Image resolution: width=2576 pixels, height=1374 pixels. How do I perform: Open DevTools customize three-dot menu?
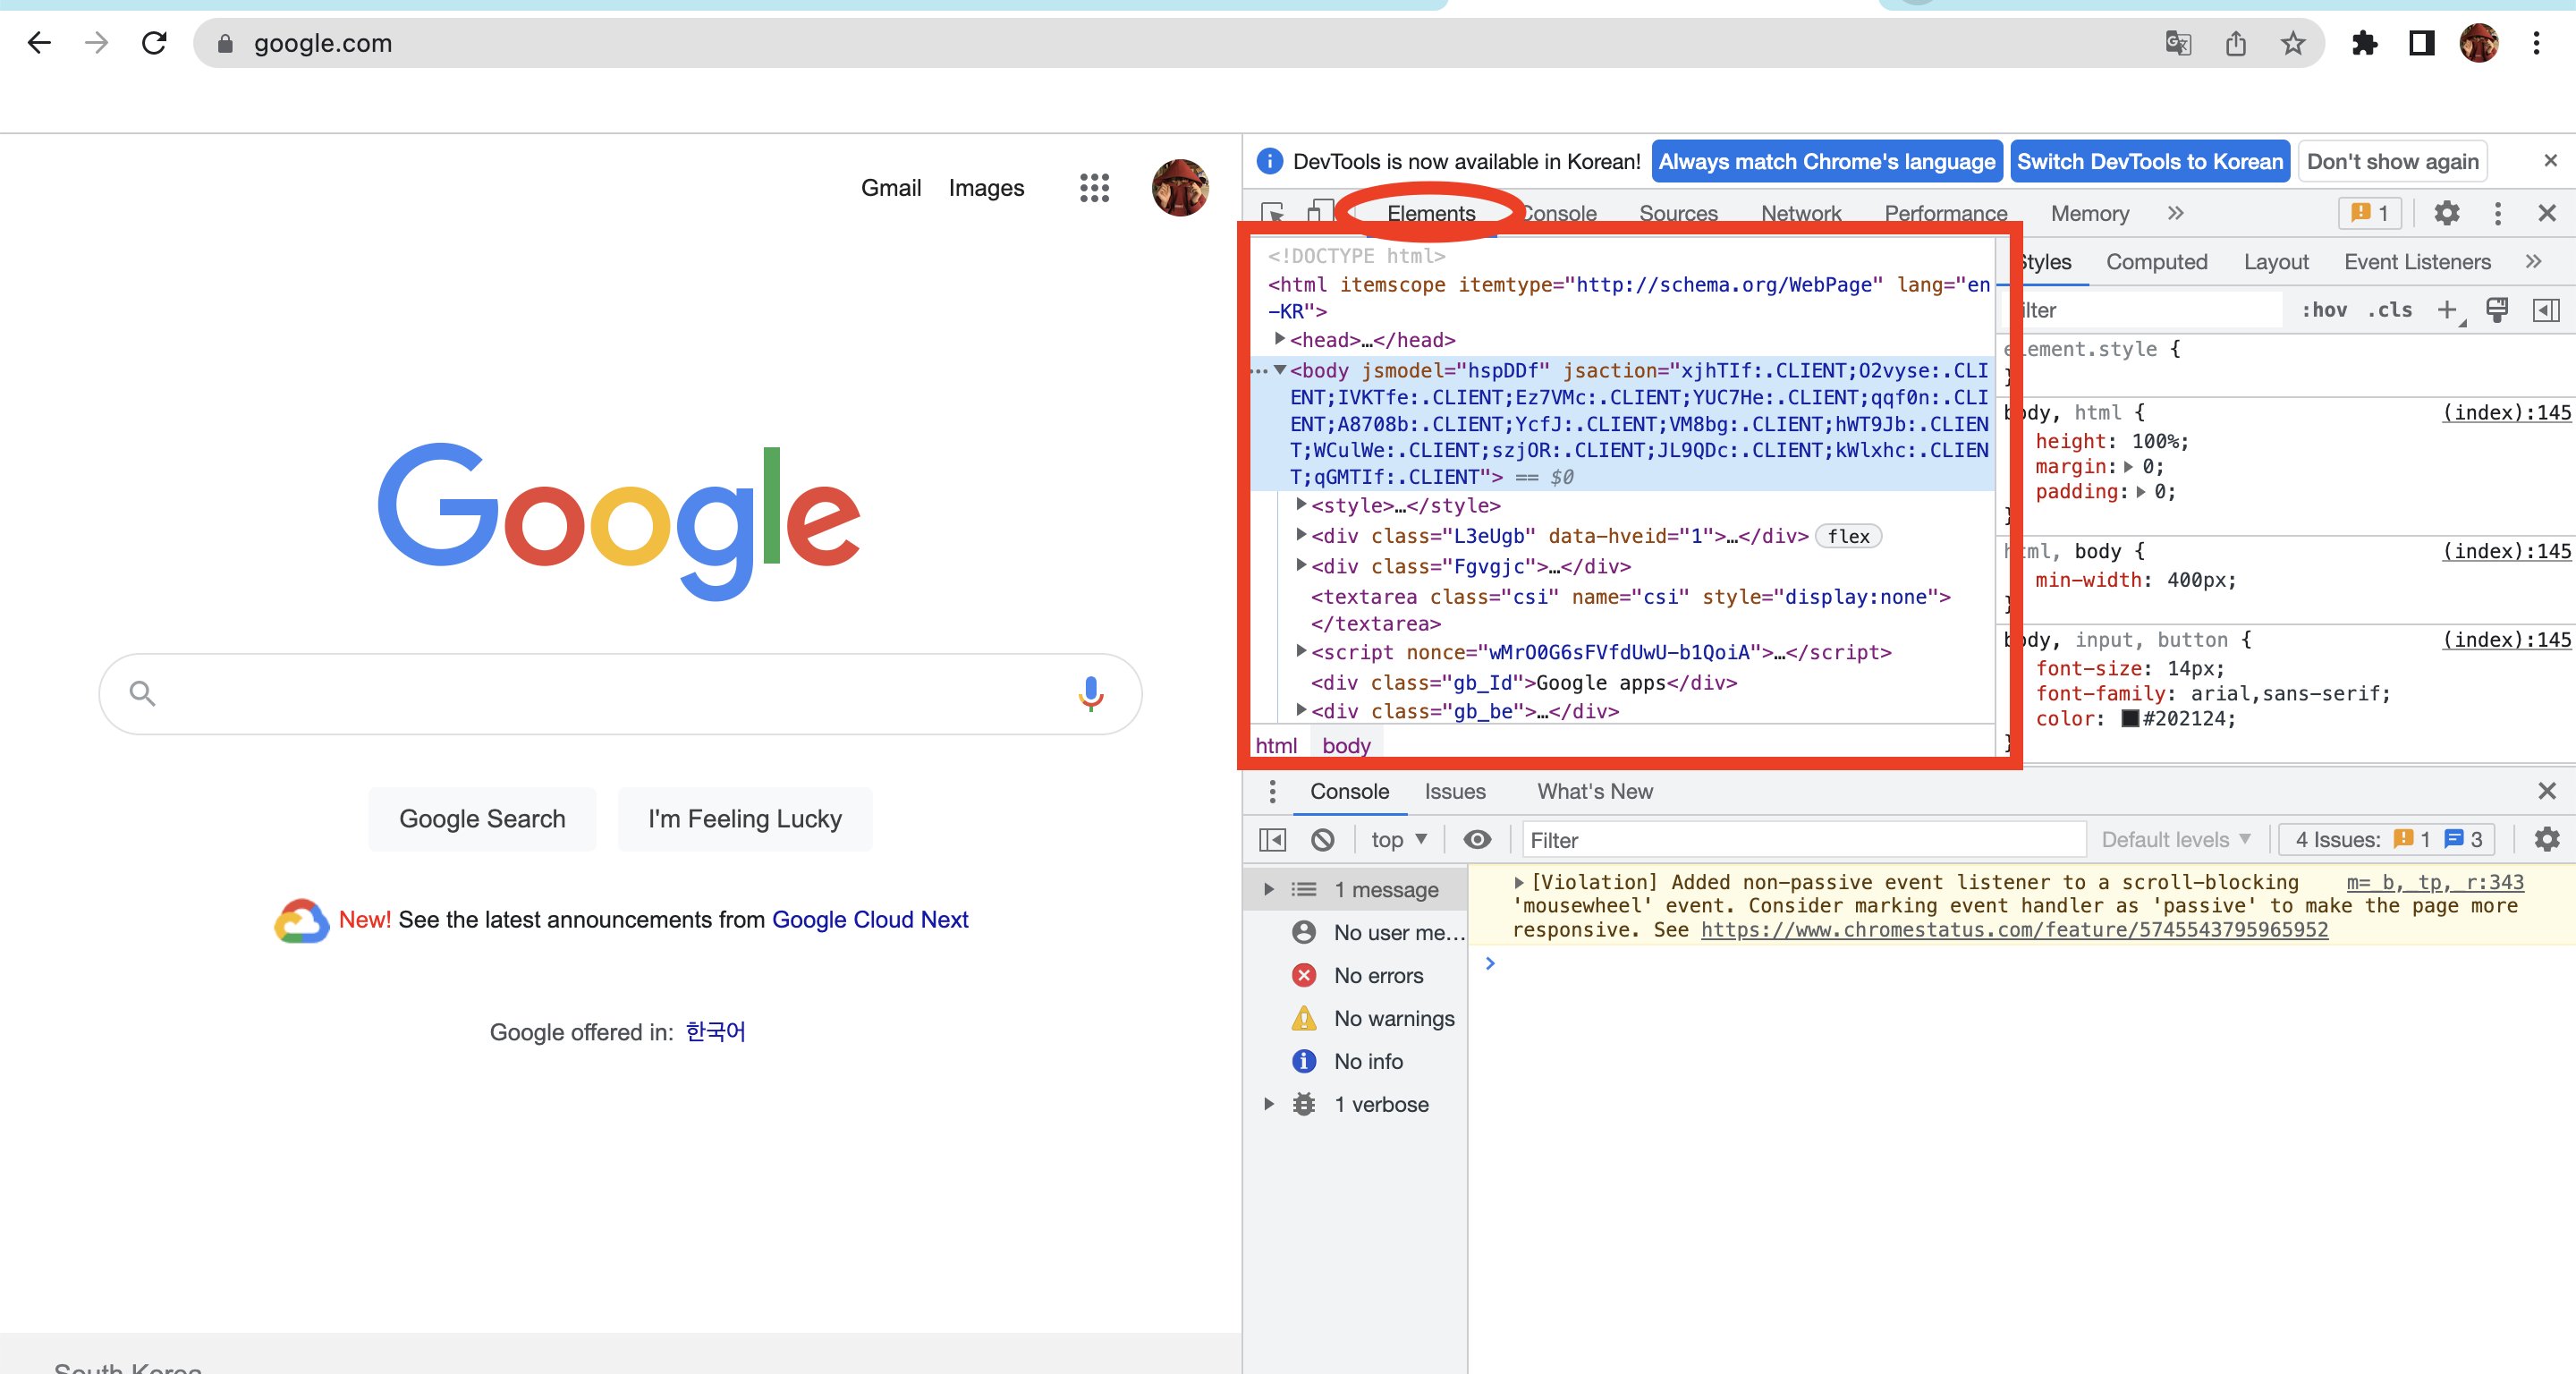click(x=2497, y=213)
